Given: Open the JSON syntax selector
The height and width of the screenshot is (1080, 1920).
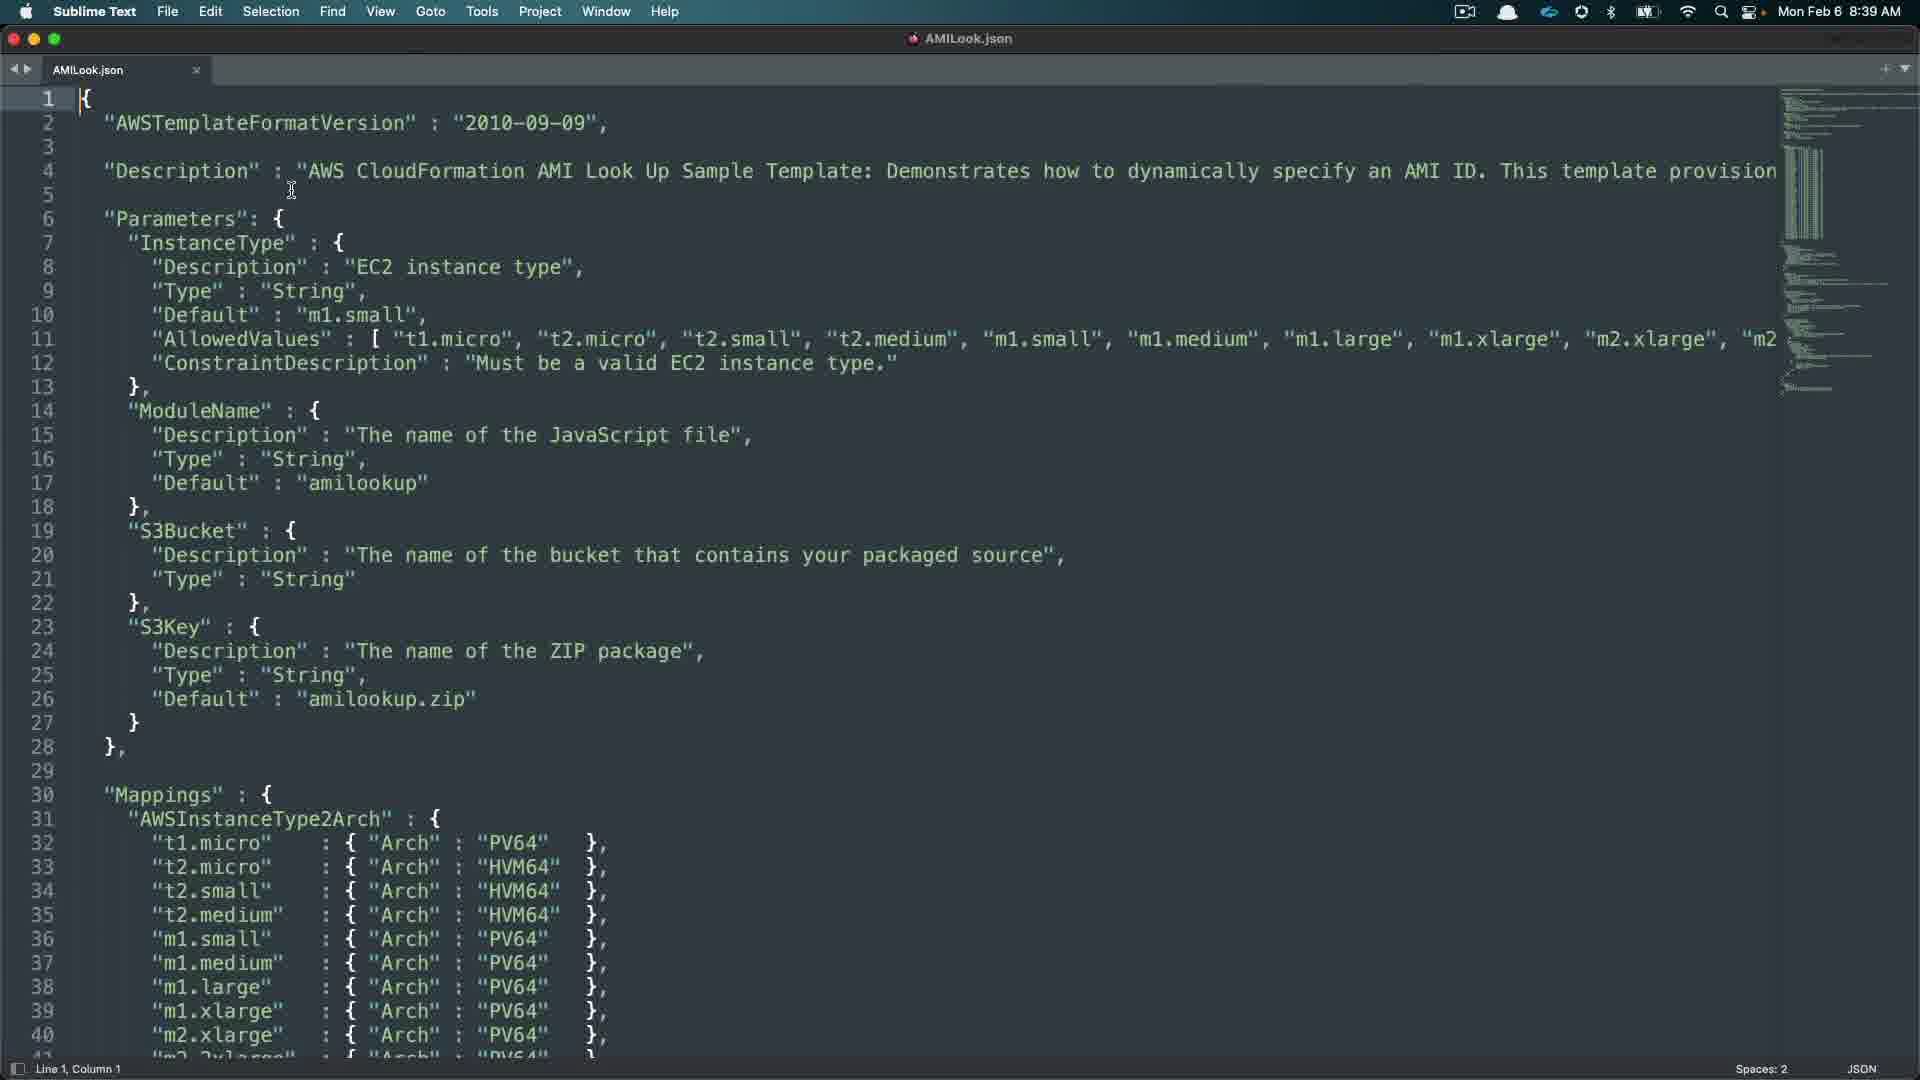Looking at the screenshot, I should click(1861, 1069).
